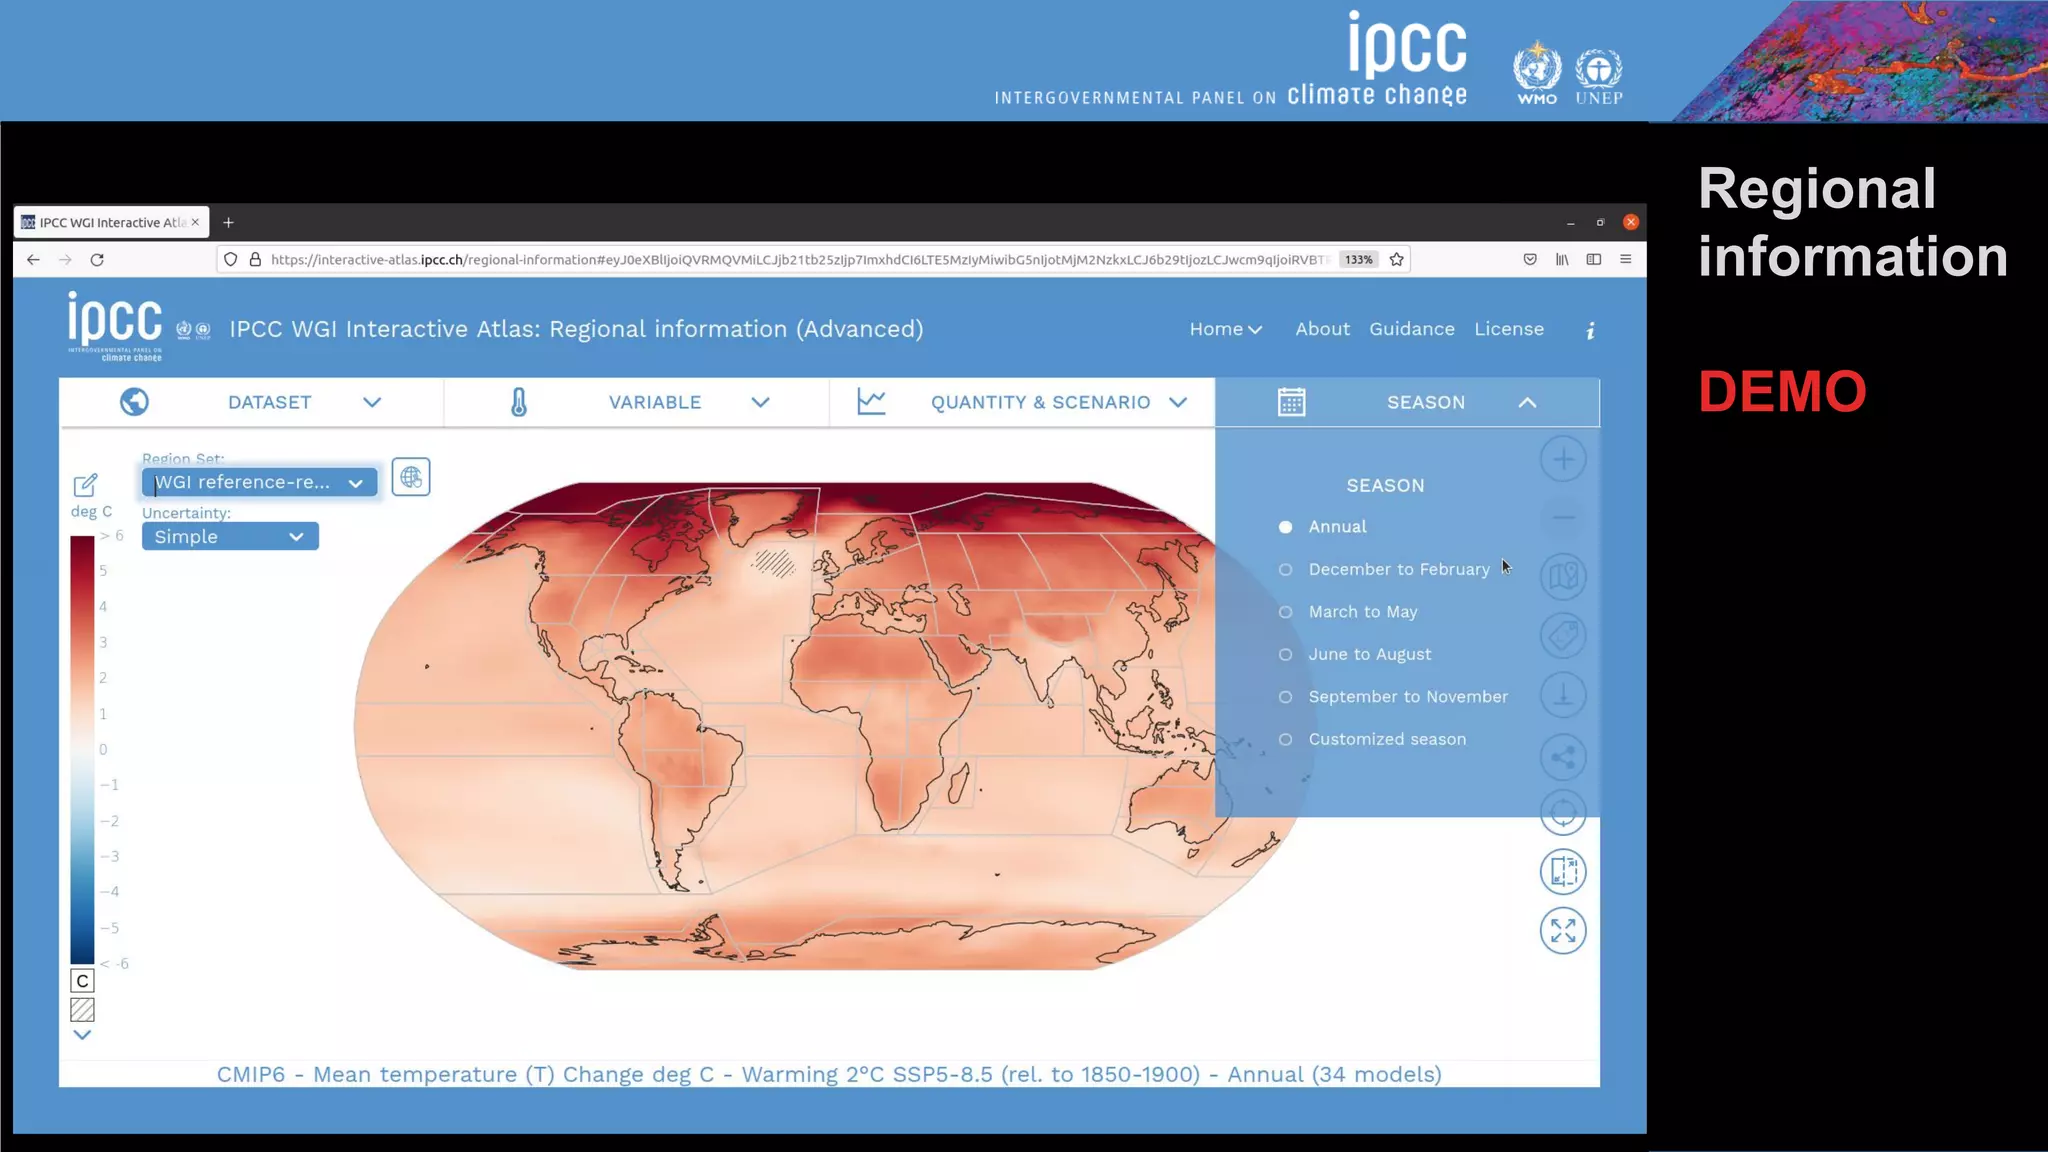Expand the legend chevron below hatching box

pos(82,1035)
